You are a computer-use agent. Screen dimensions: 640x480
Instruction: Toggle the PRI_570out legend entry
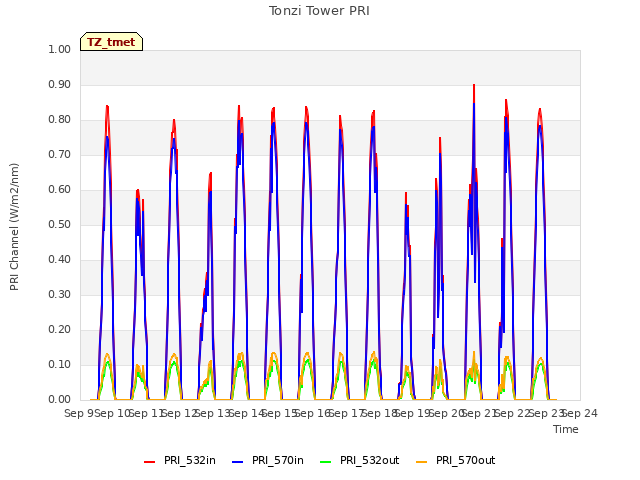[456, 460]
